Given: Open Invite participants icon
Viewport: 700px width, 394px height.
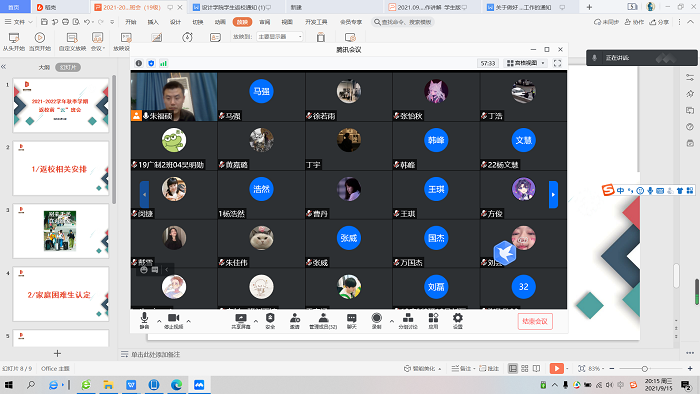Looking at the screenshot, I should (295, 321).
